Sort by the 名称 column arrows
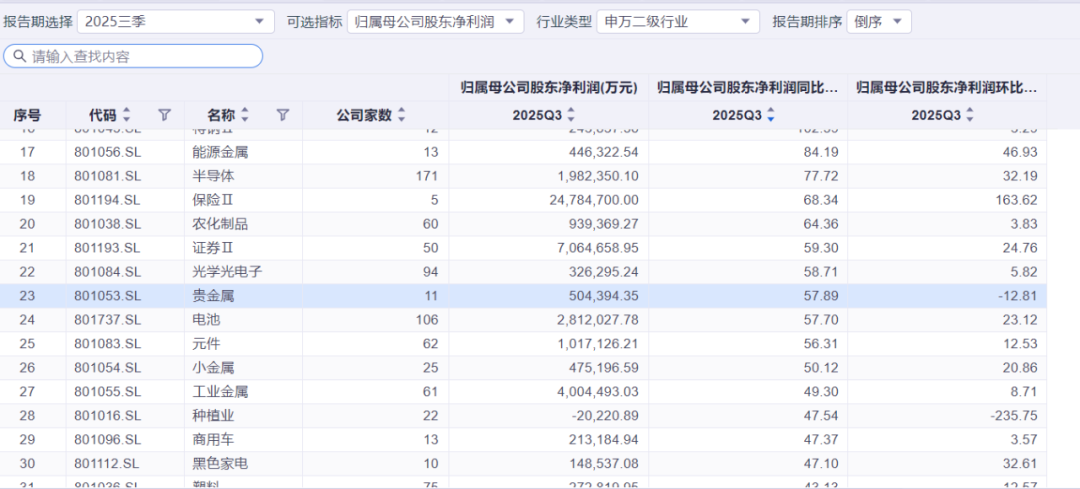This screenshot has width=1080, height=489. tap(245, 116)
